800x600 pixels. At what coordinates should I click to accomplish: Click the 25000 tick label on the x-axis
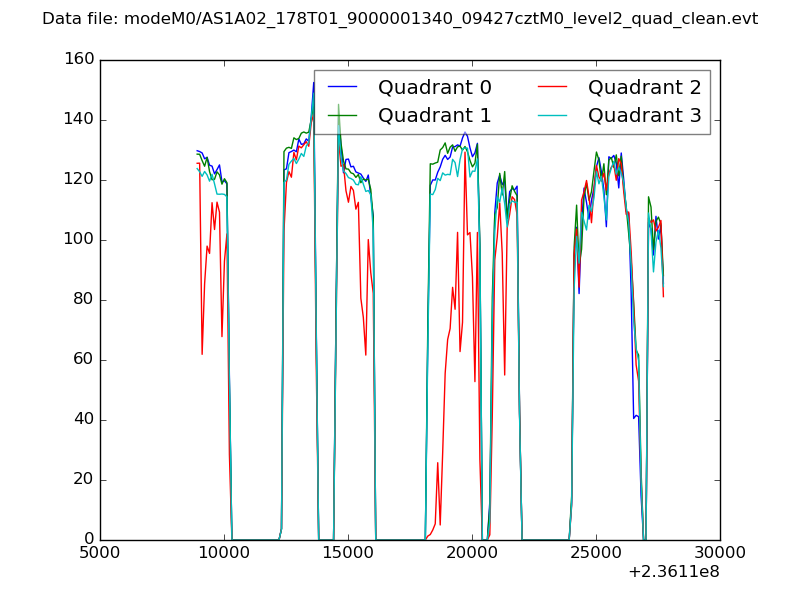(x=596, y=552)
